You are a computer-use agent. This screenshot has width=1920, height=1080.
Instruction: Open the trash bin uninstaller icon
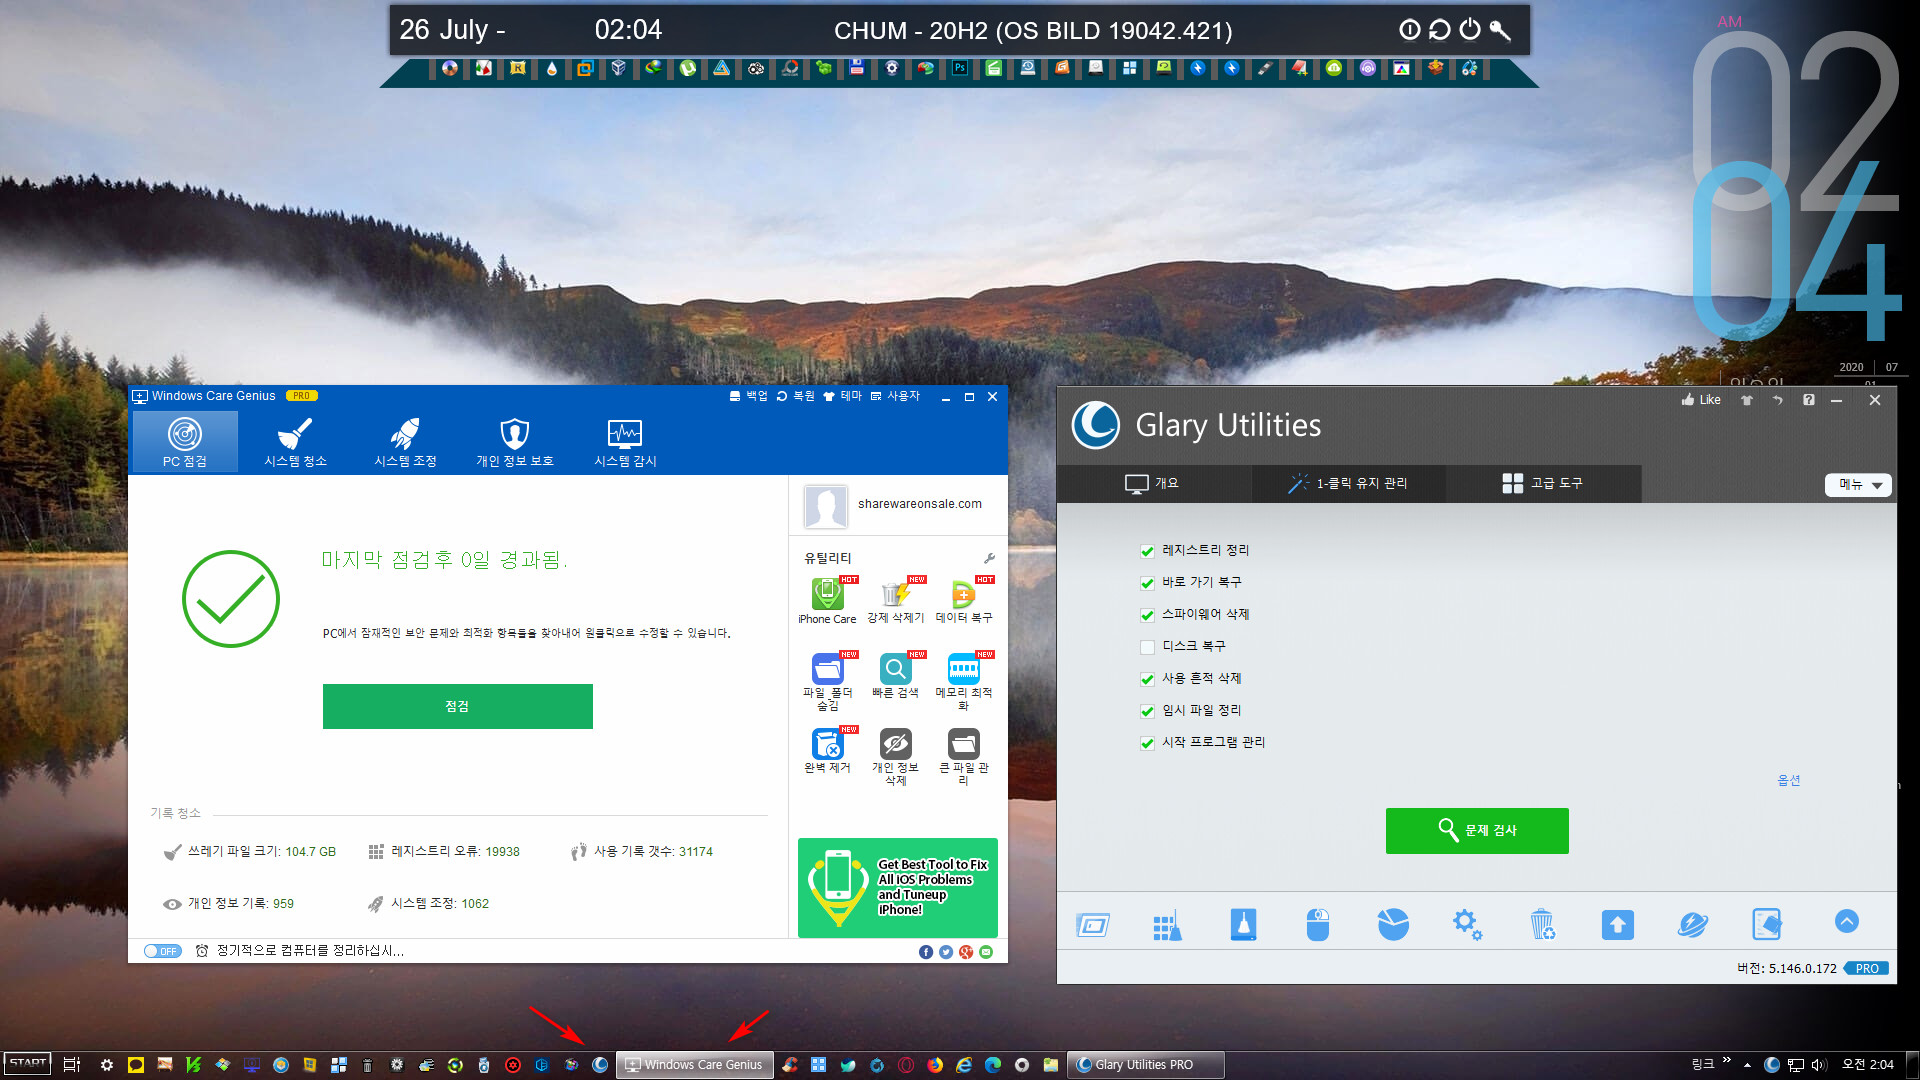(x=1543, y=925)
